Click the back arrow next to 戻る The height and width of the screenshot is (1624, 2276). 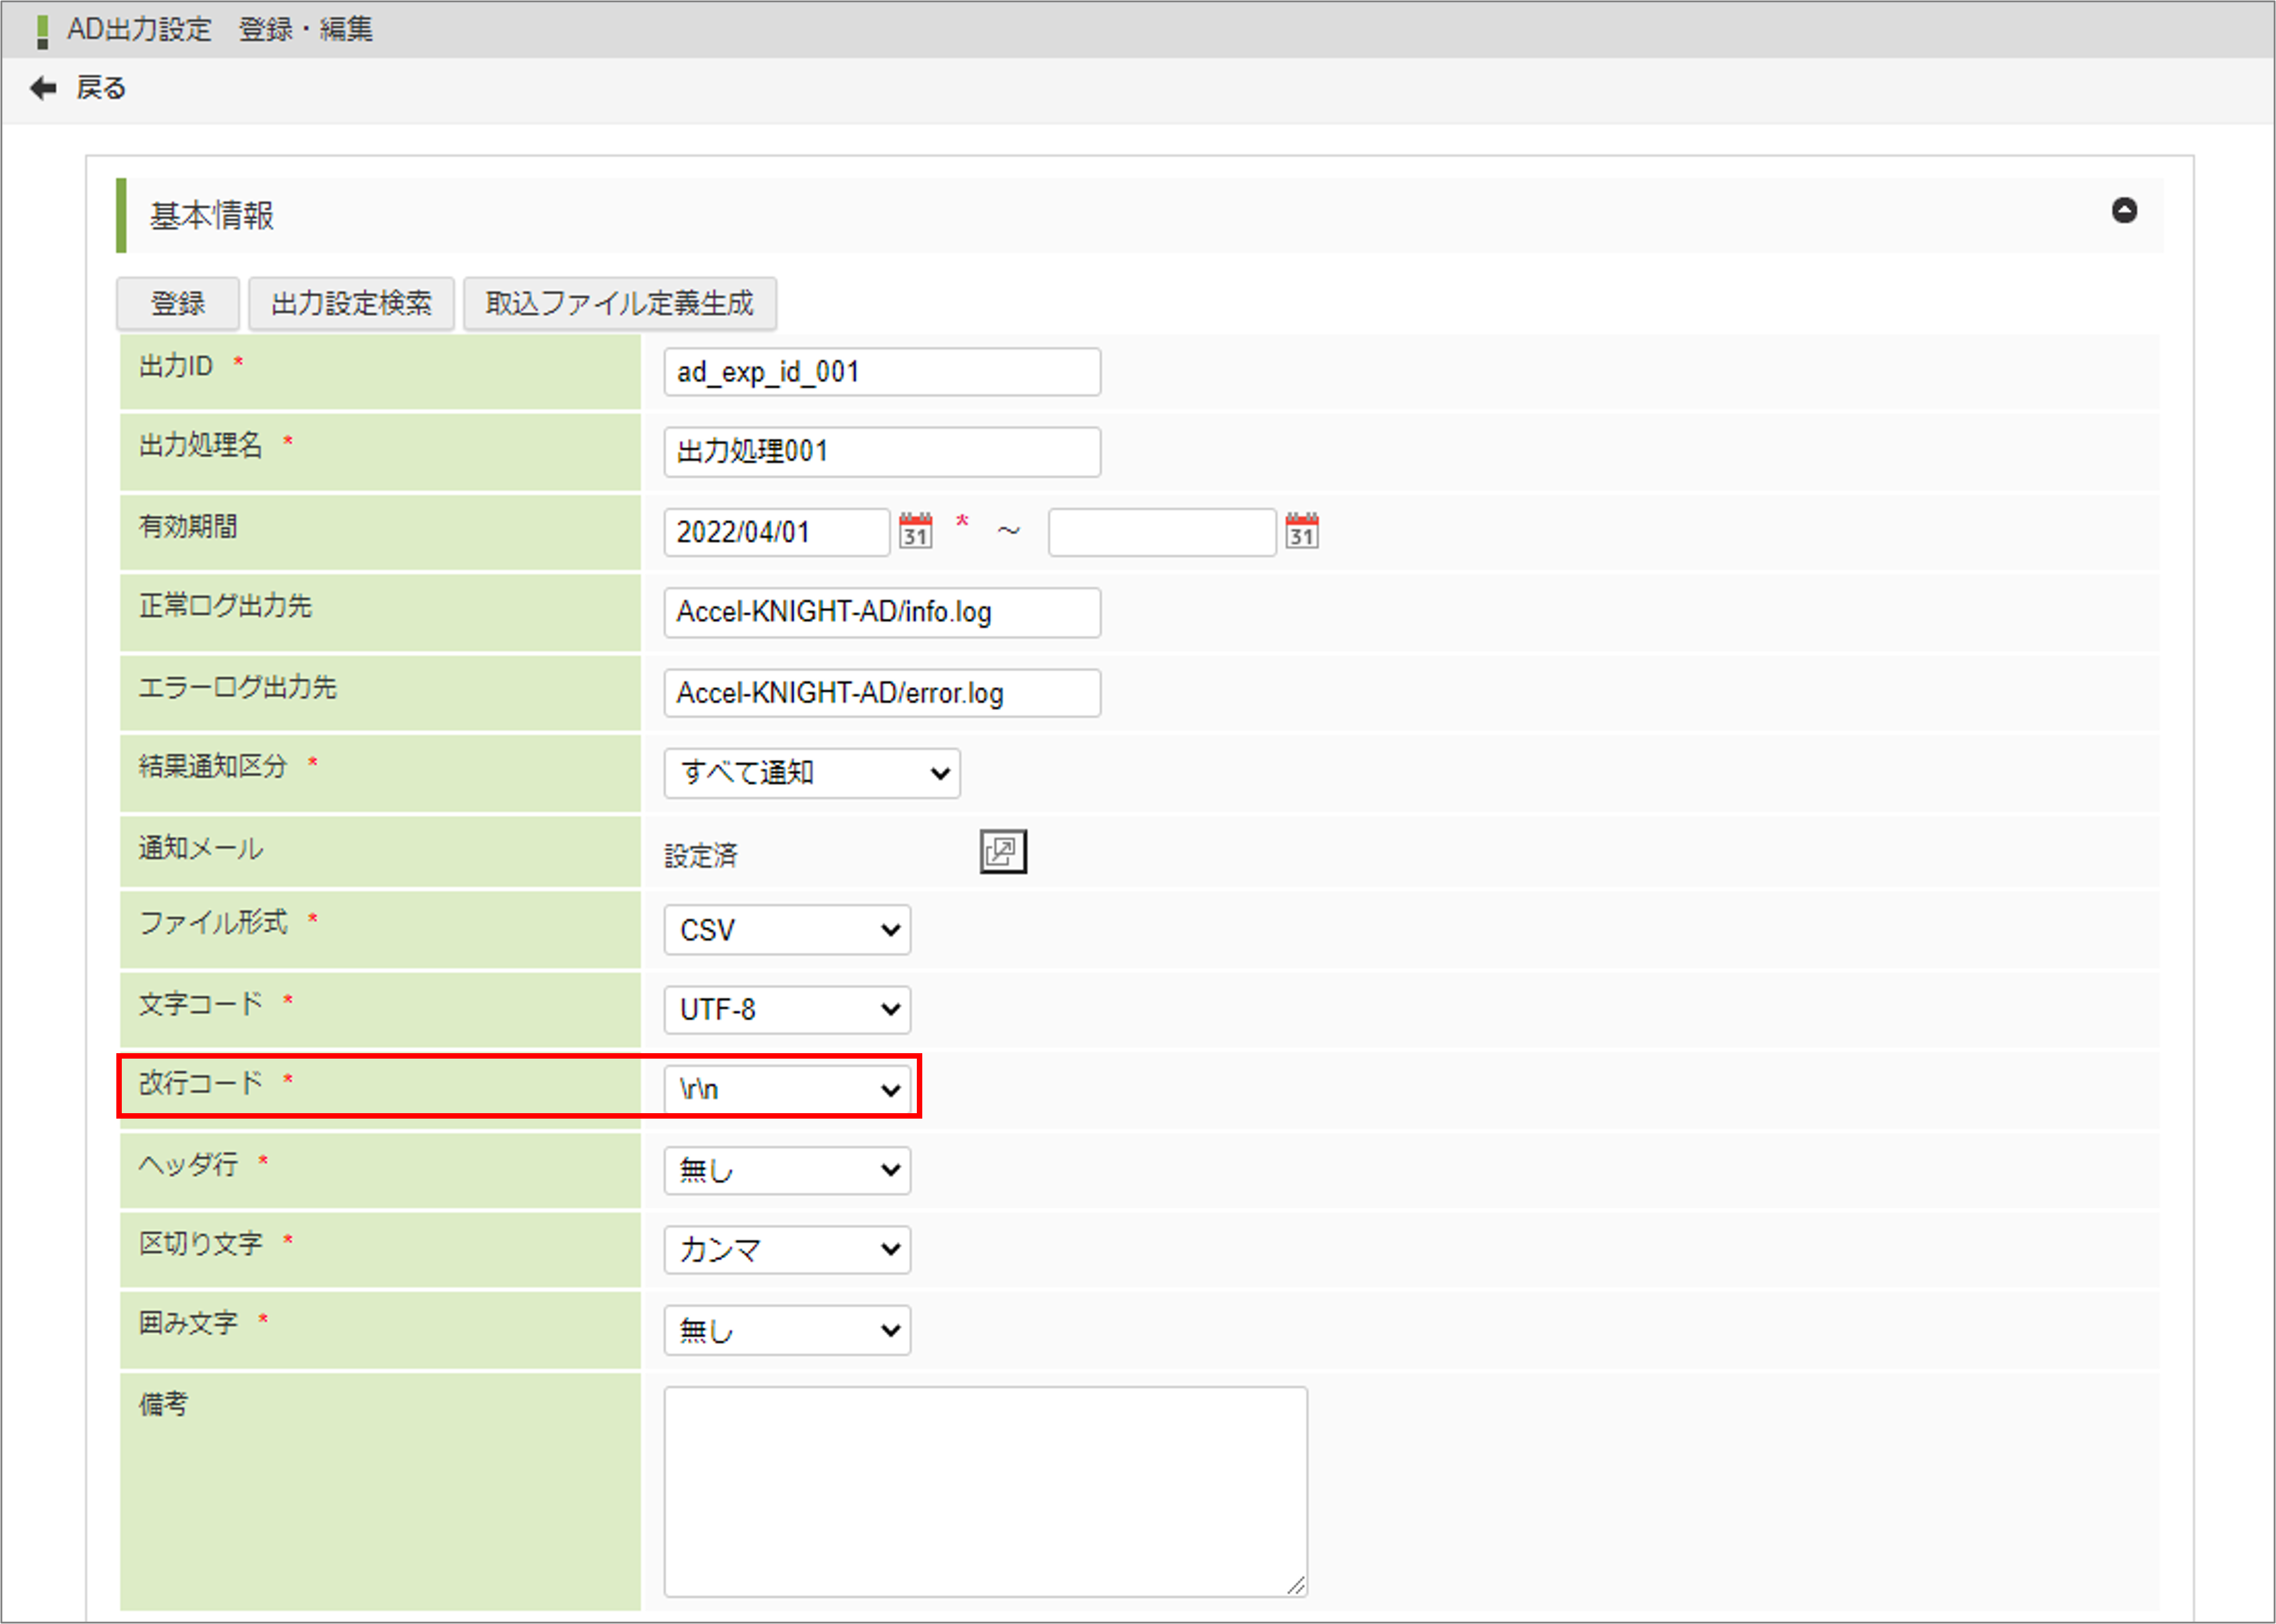42,88
